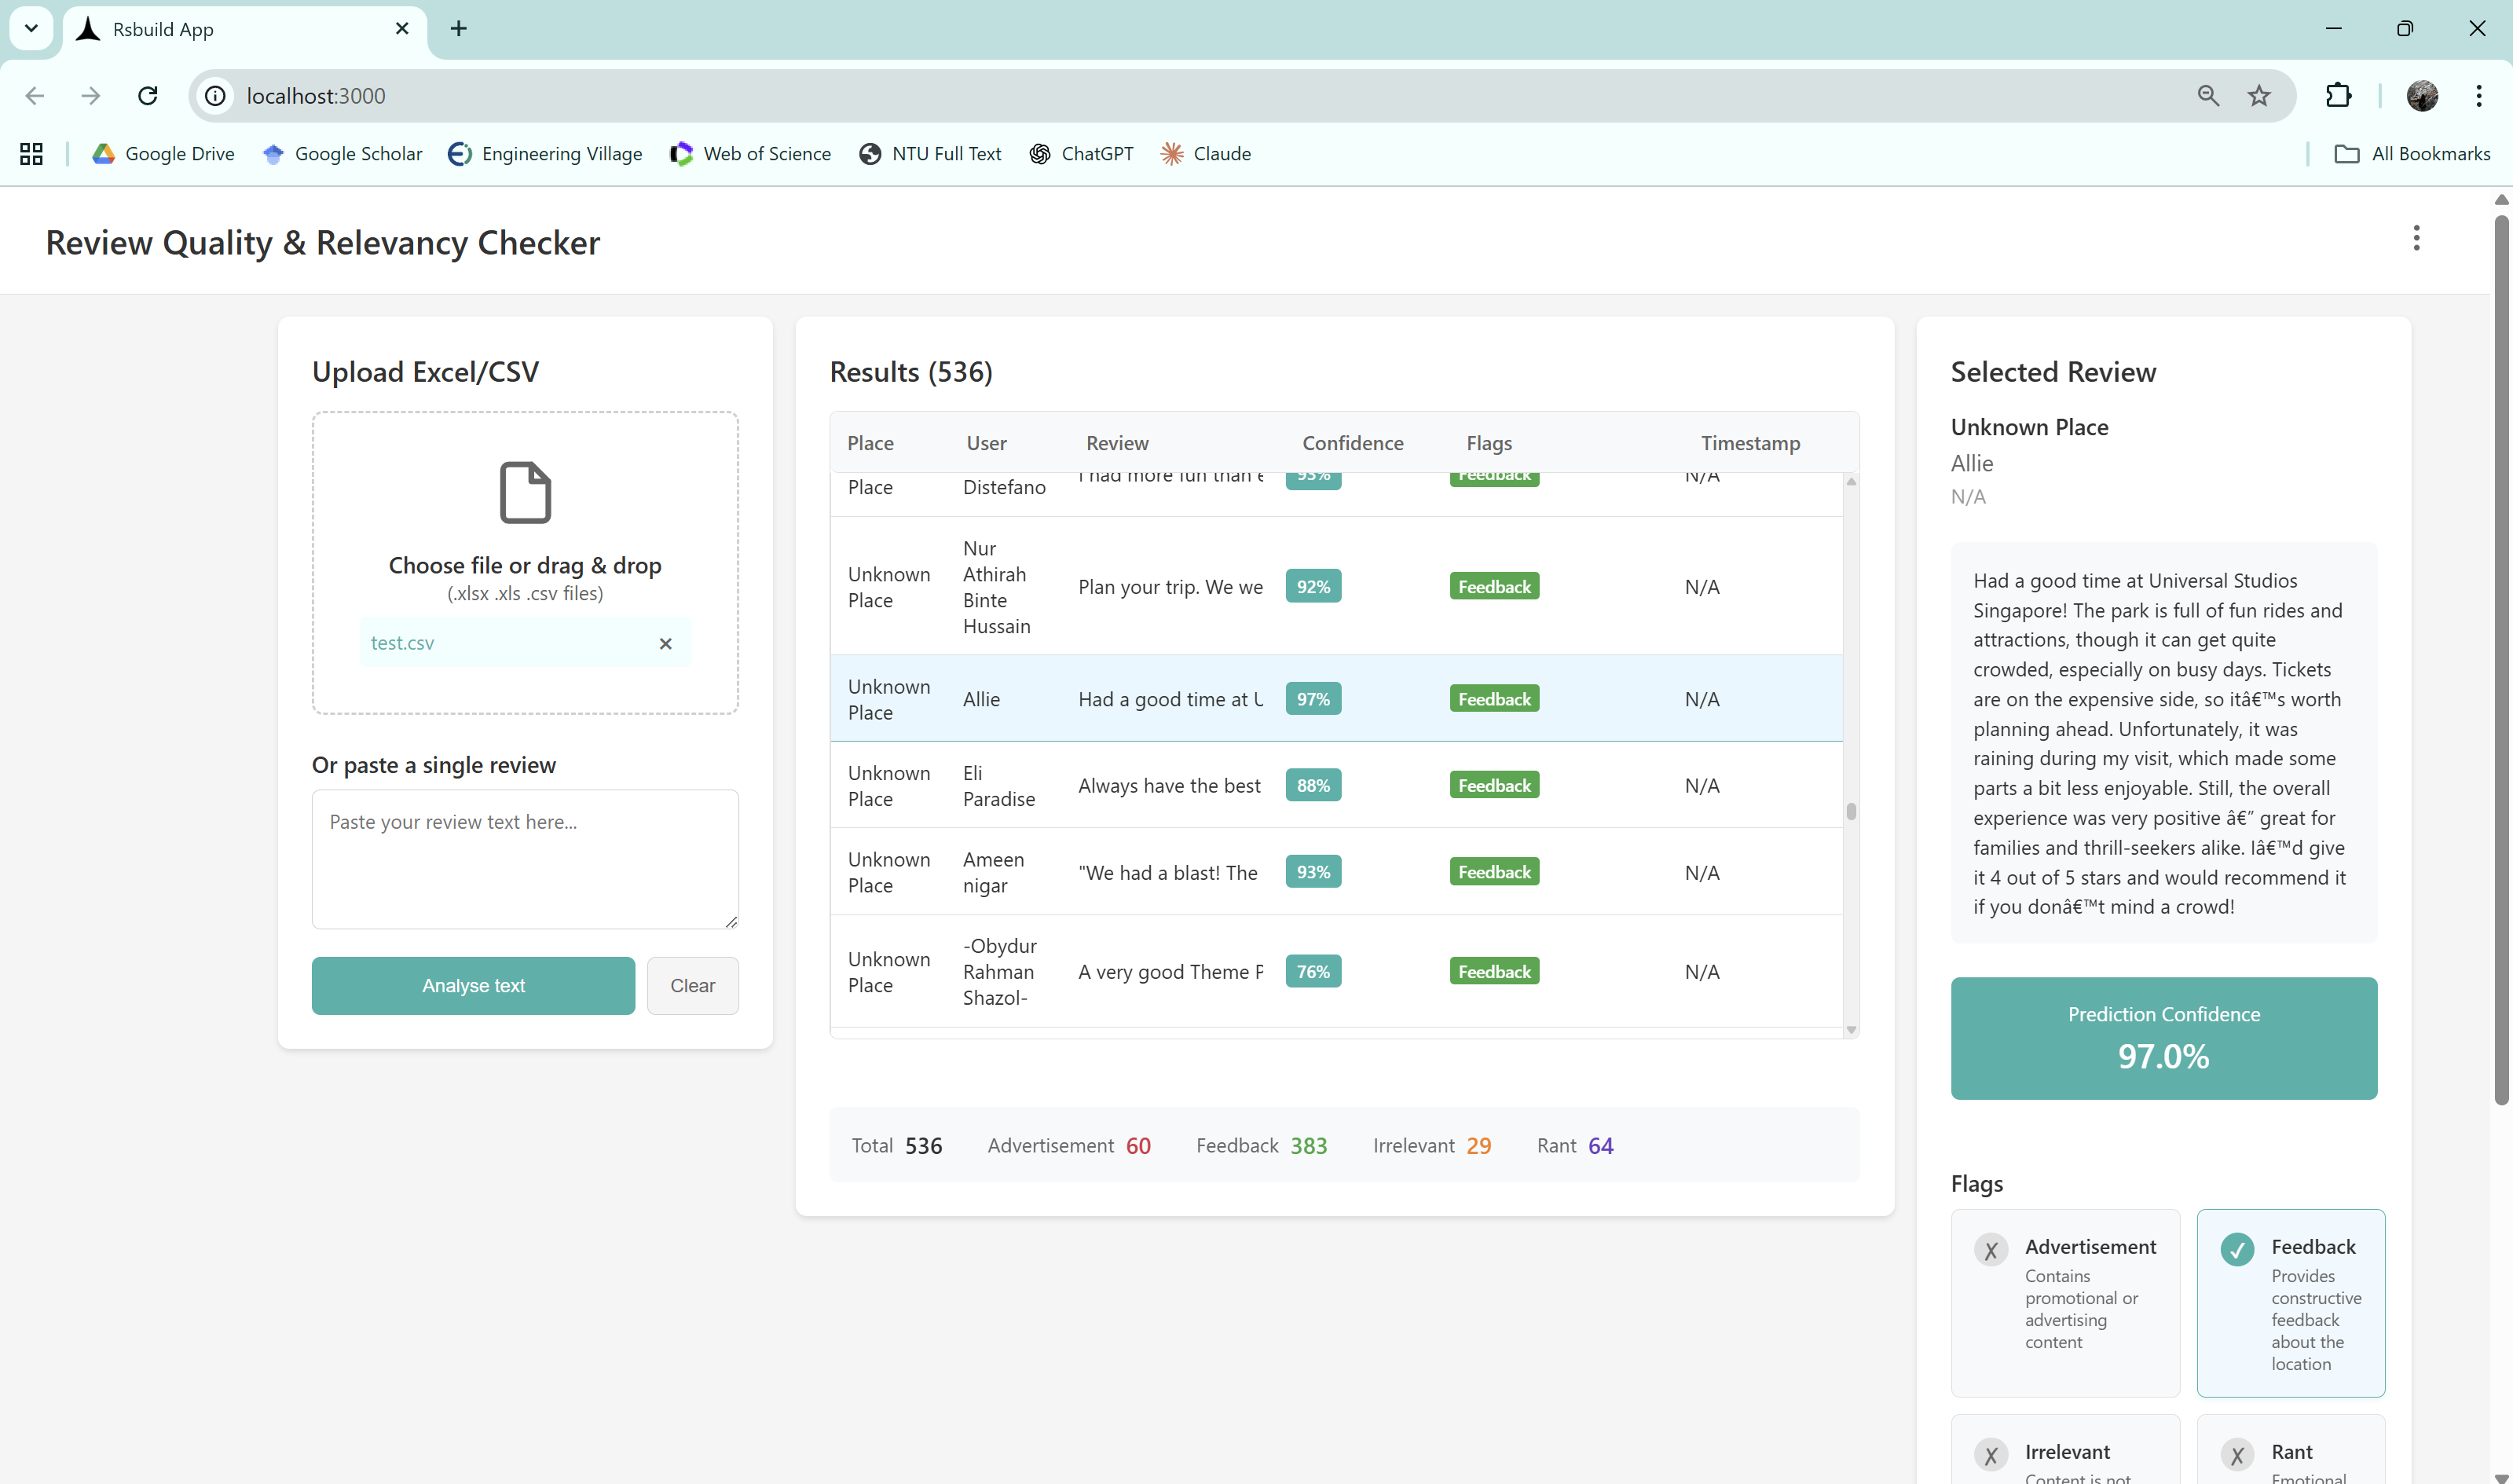This screenshot has height=1484, width=2513.
Task: Click the zoom magnifier icon in address bar
Action: tap(2208, 96)
